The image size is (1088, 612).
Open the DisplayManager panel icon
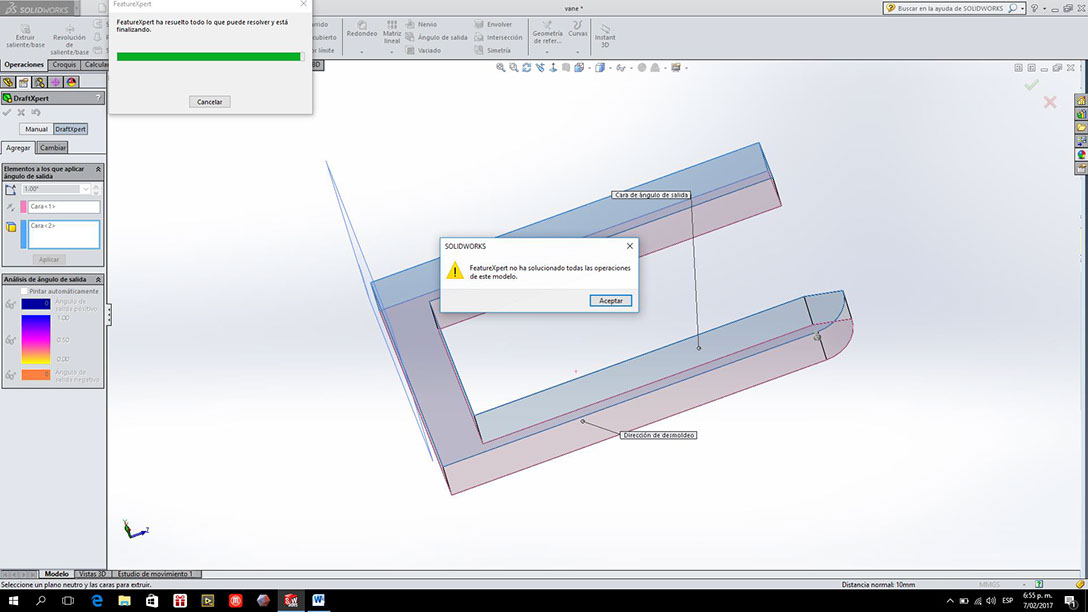click(x=71, y=83)
